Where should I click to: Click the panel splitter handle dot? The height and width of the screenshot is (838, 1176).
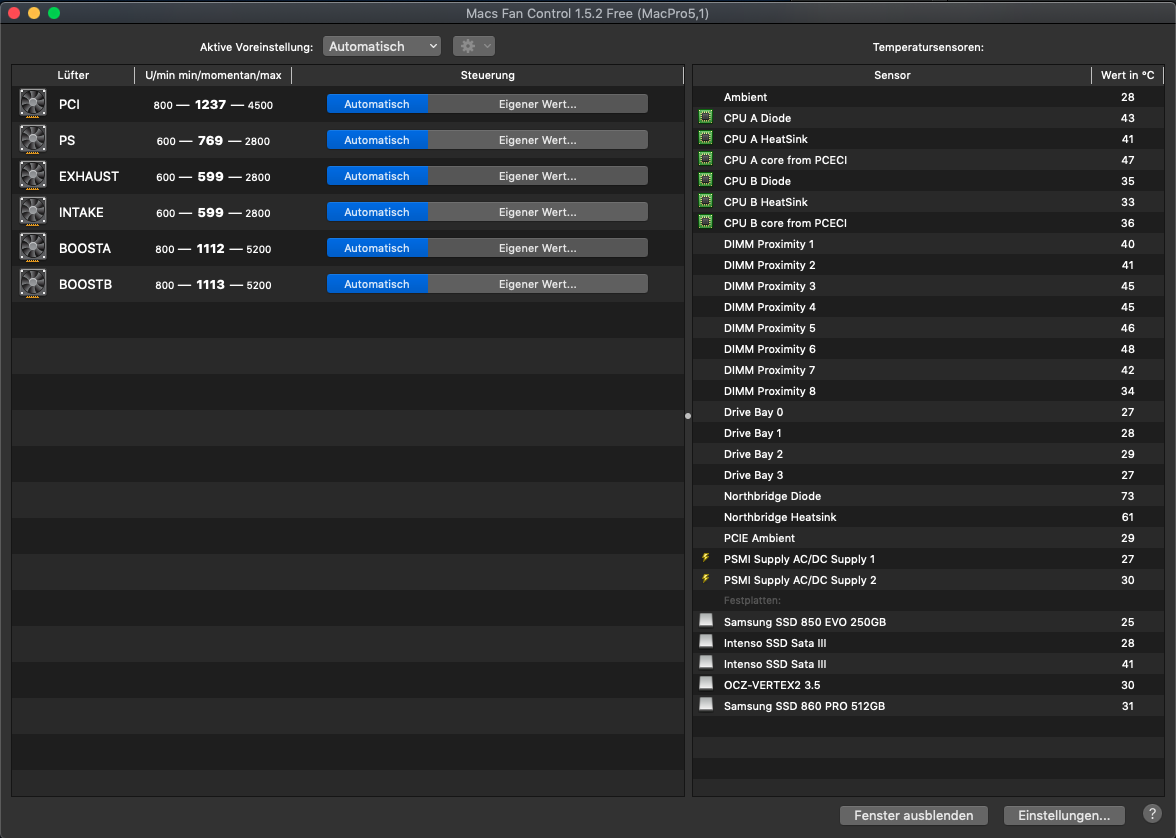[x=688, y=416]
